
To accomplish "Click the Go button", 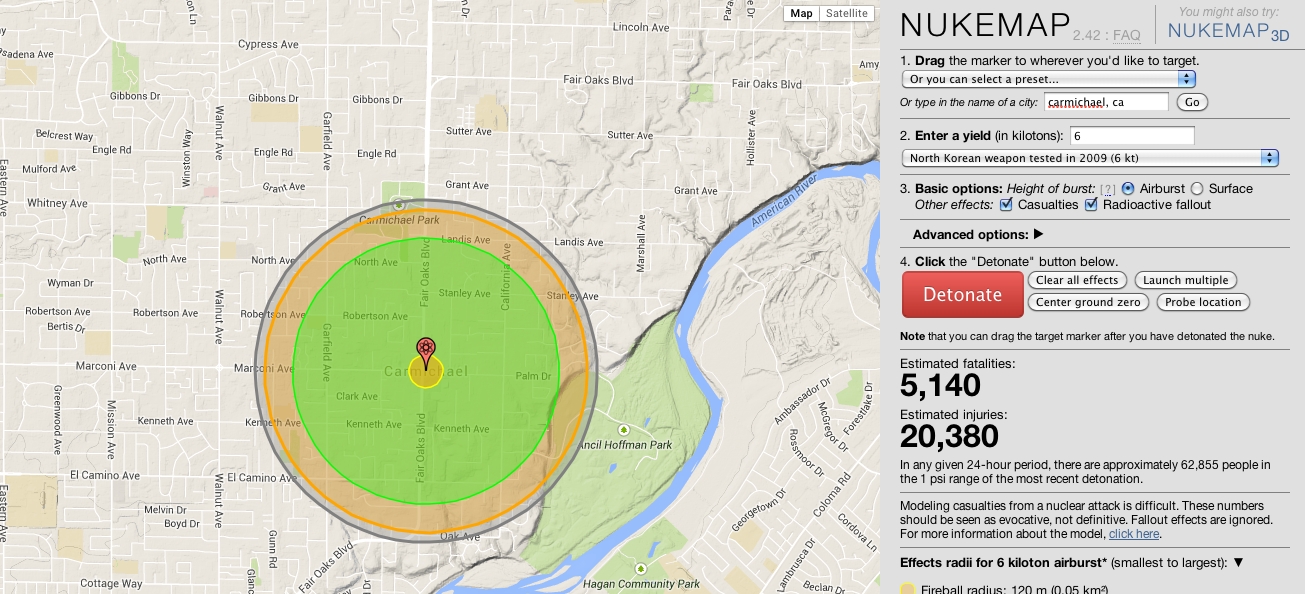I will 1192,102.
